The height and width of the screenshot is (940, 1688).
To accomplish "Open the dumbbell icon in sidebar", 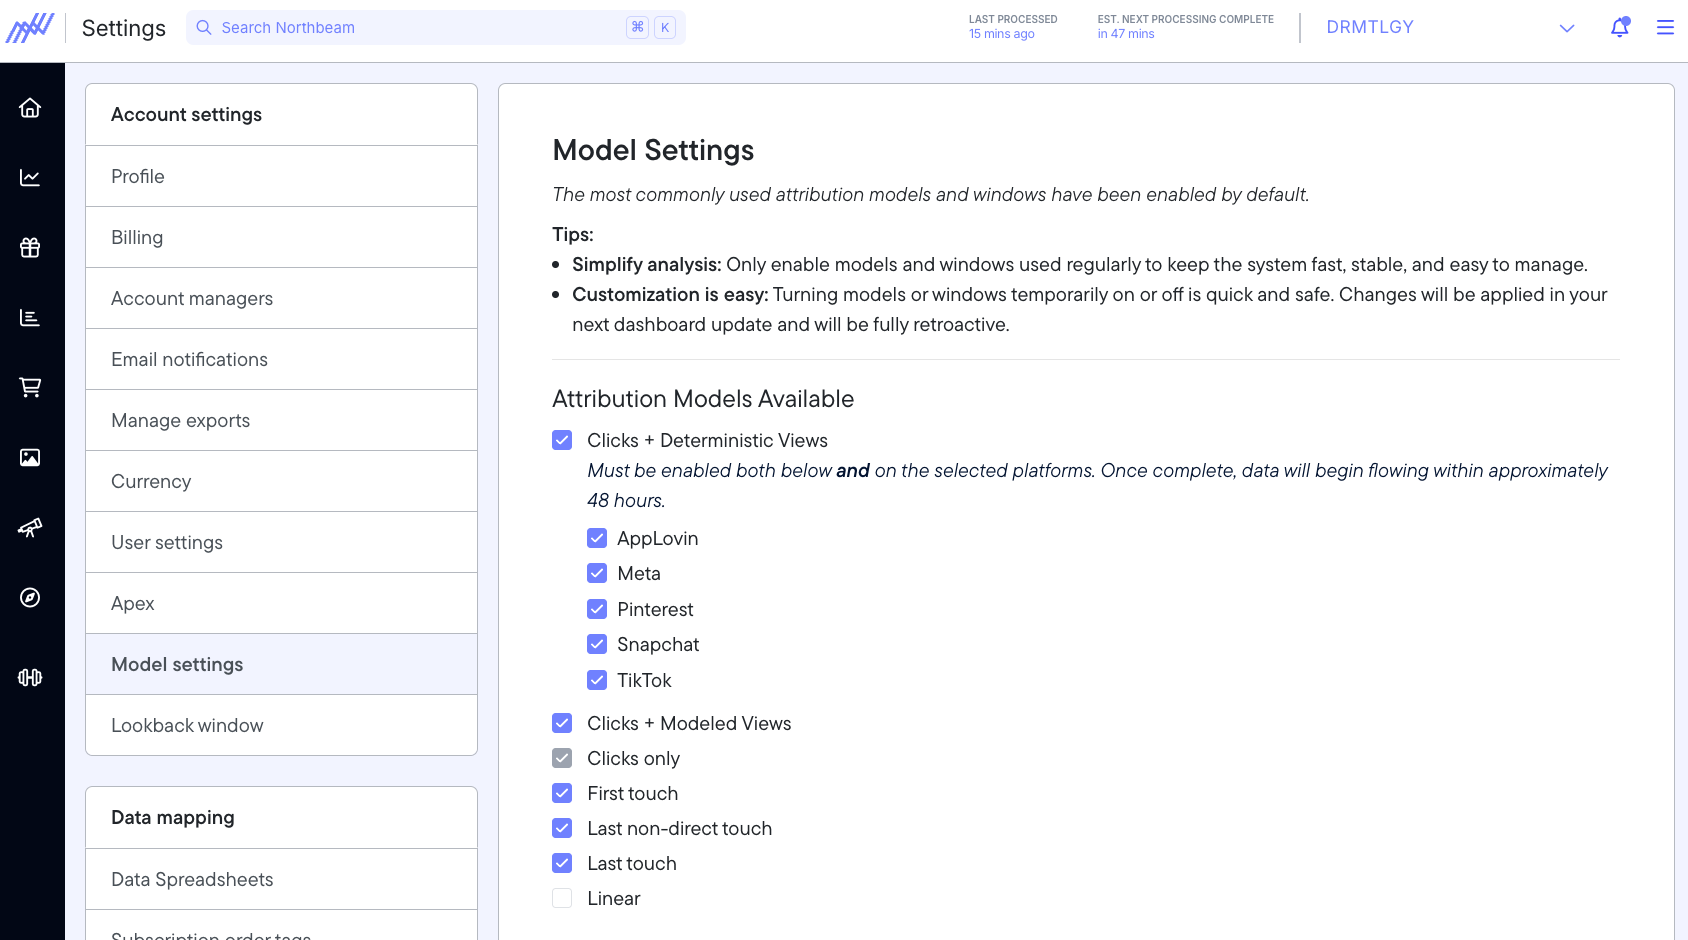I will (x=30, y=678).
